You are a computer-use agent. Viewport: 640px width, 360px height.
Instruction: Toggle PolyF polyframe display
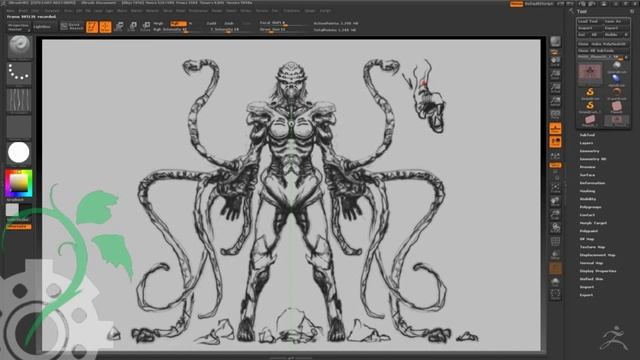pos(555,242)
